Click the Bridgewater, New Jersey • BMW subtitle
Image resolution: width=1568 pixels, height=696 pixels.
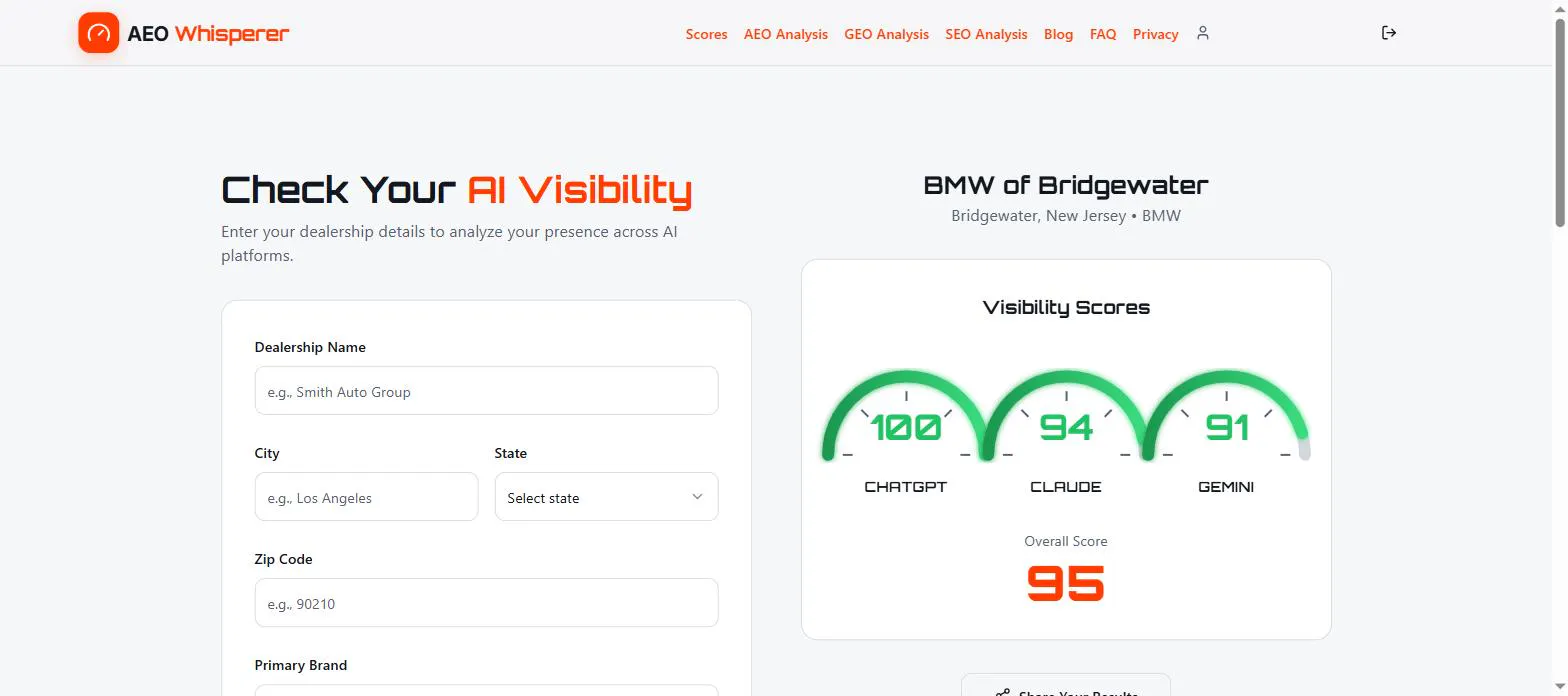click(1066, 215)
